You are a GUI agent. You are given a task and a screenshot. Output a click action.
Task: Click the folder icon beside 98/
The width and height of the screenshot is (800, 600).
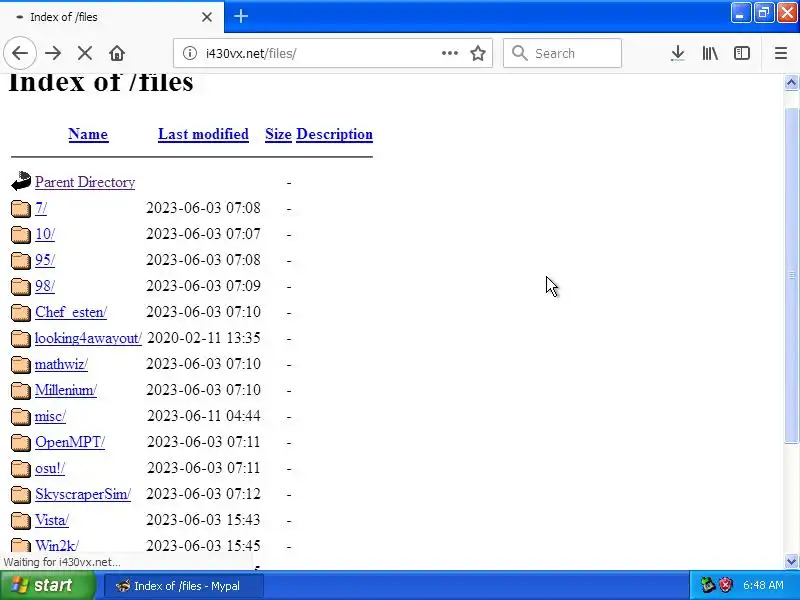(20, 286)
